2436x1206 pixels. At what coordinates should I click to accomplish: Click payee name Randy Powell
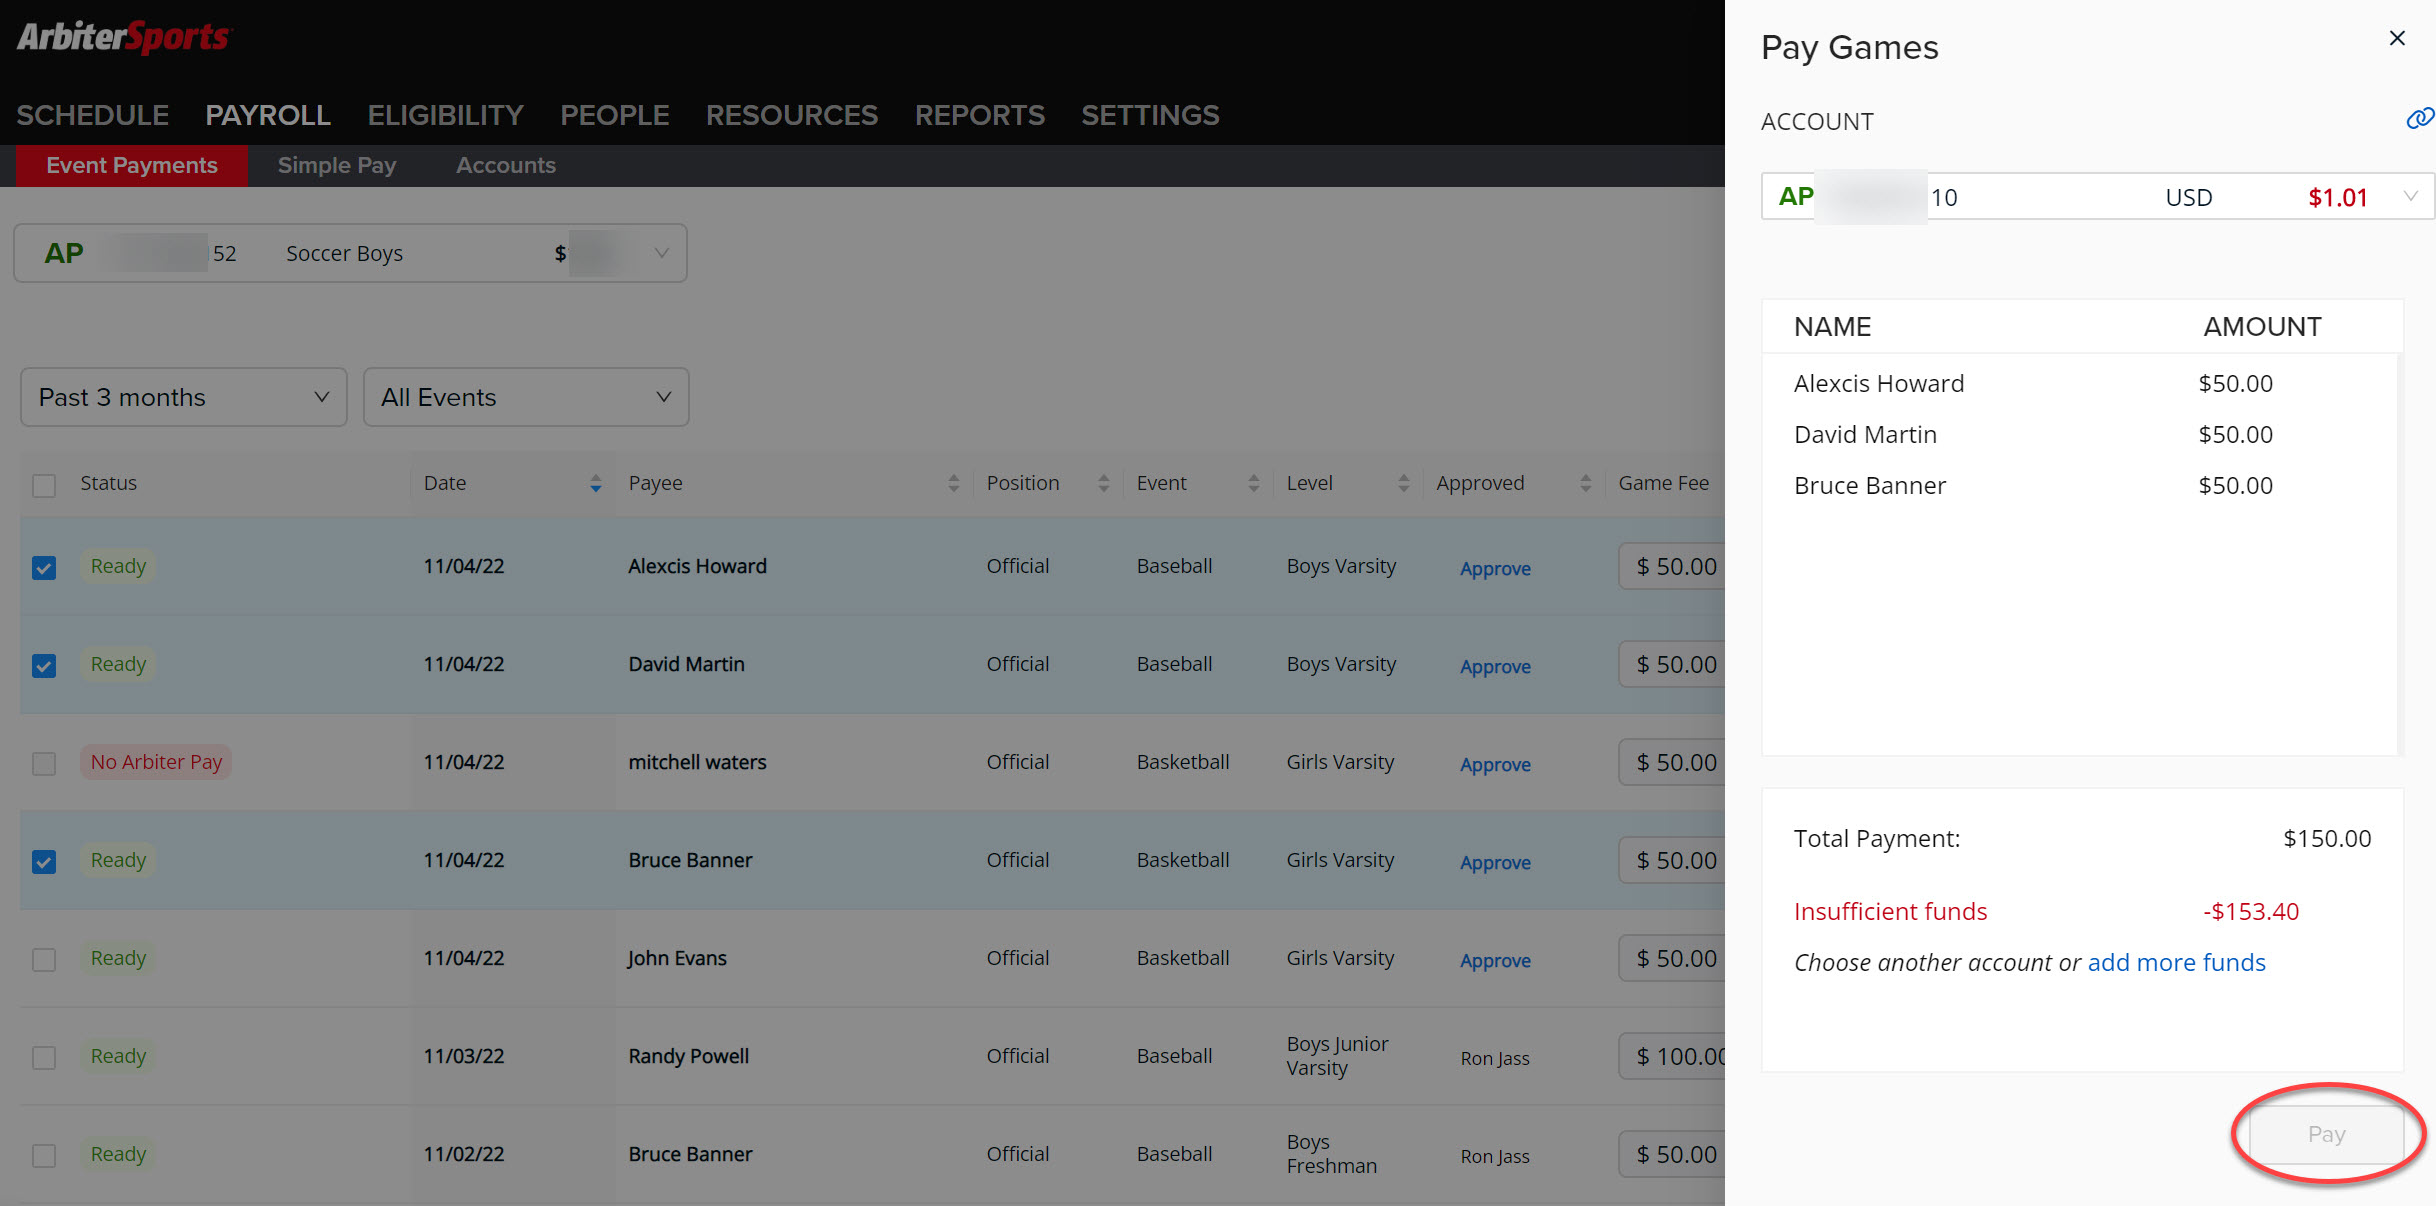click(x=689, y=1056)
